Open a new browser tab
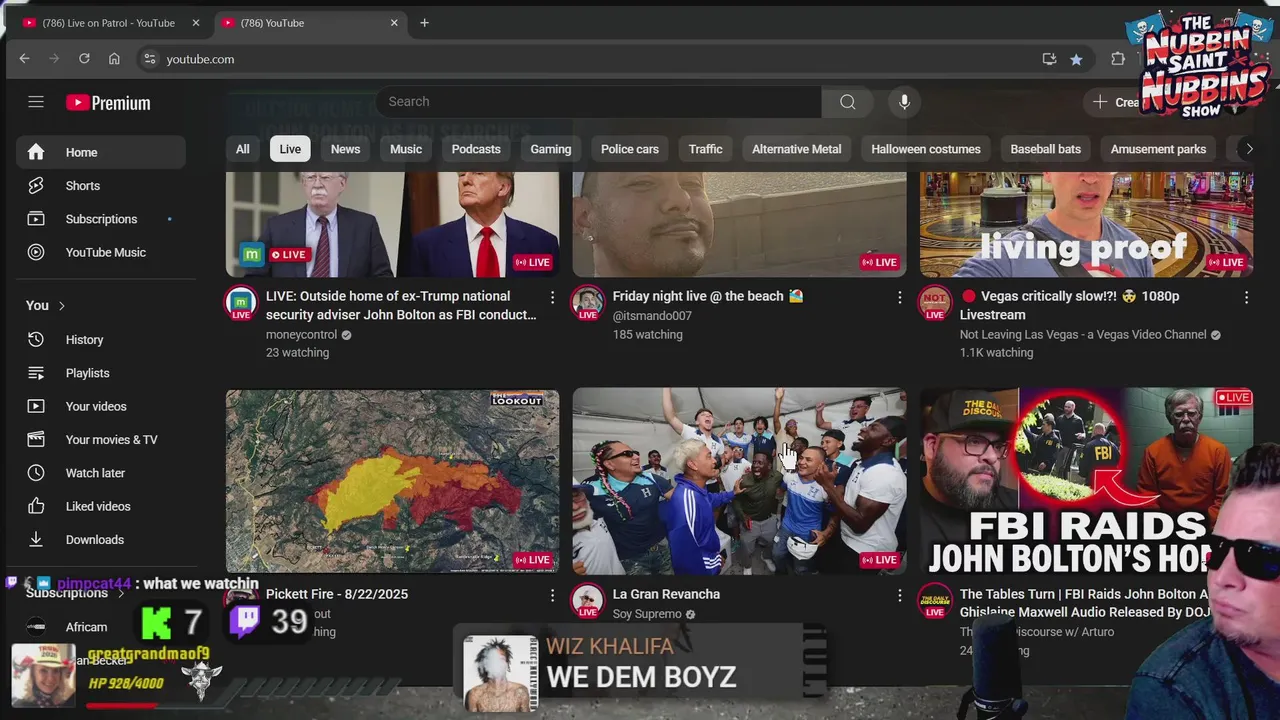 point(424,23)
